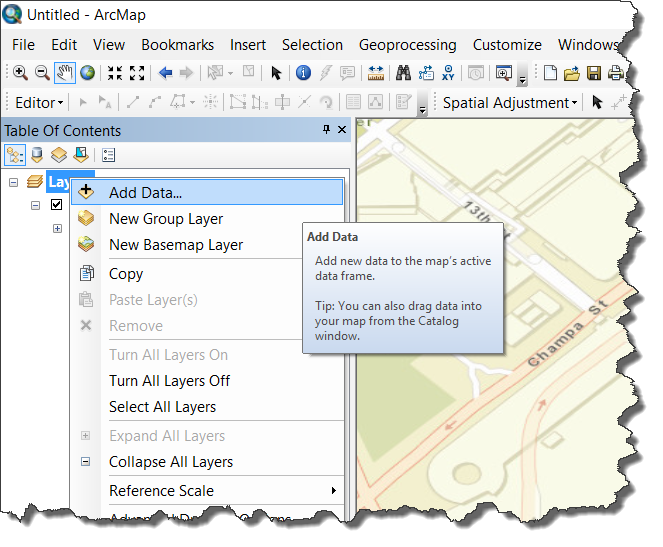Click List By Drawing Order icon
This screenshot has height=547, width=663.
[15, 155]
